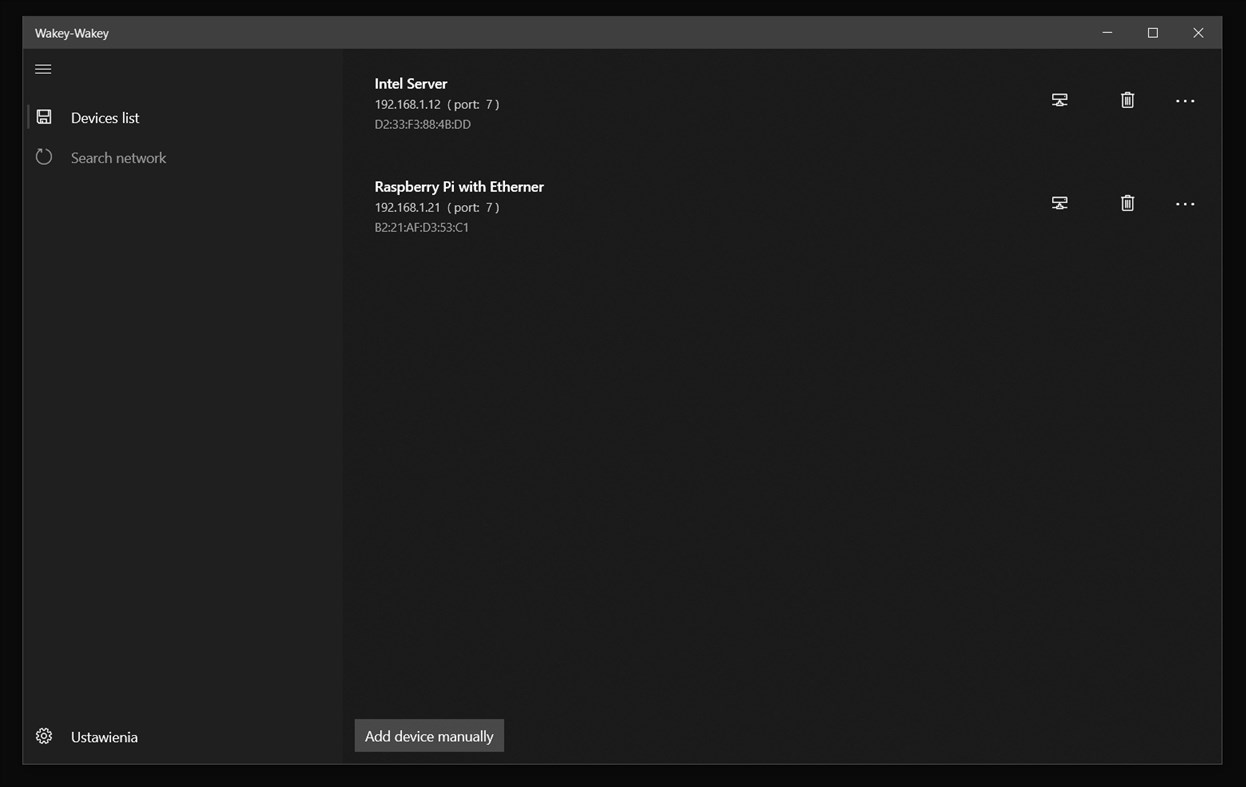Click the Ustawienia settings gear icon

tap(43, 735)
